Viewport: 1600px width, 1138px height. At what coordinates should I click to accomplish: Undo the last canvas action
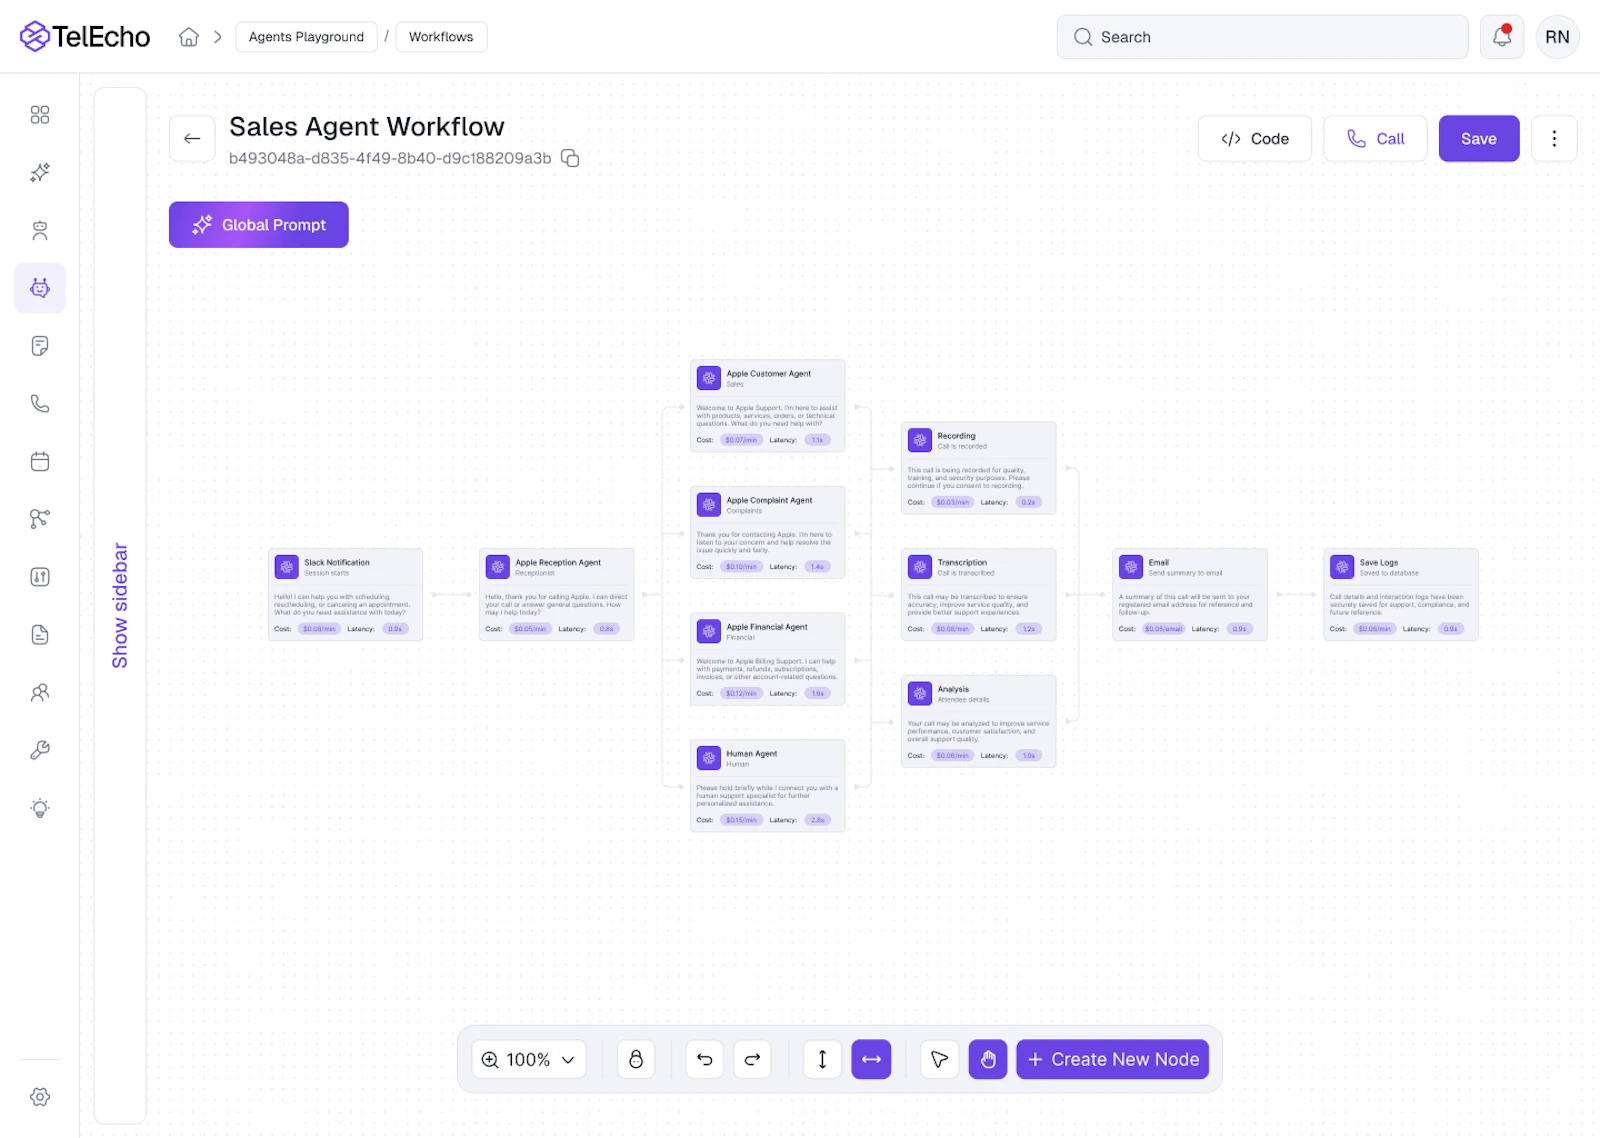pyautogui.click(x=705, y=1060)
